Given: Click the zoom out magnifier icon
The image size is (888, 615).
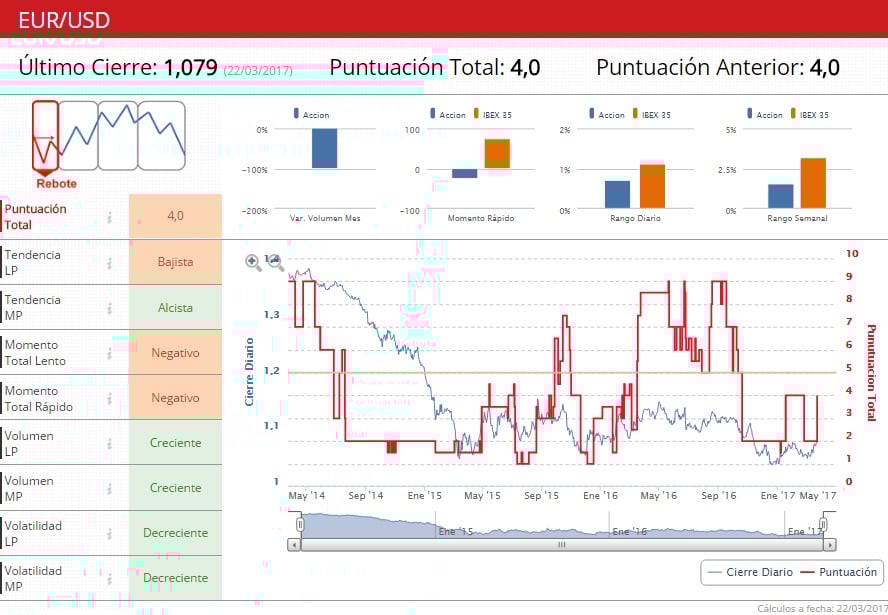Looking at the screenshot, I should 275,262.
